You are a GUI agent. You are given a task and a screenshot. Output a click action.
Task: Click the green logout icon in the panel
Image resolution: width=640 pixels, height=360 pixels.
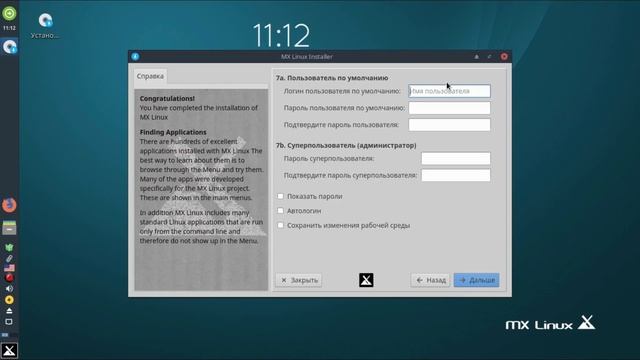[9, 13]
